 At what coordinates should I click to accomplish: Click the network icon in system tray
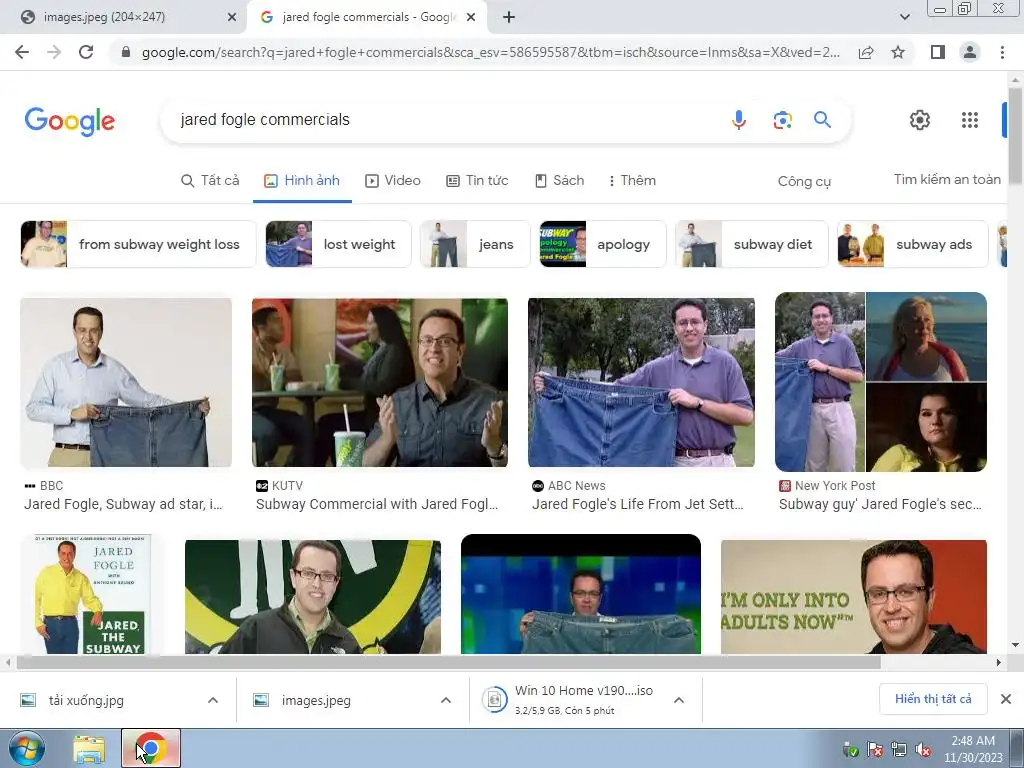click(899, 750)
